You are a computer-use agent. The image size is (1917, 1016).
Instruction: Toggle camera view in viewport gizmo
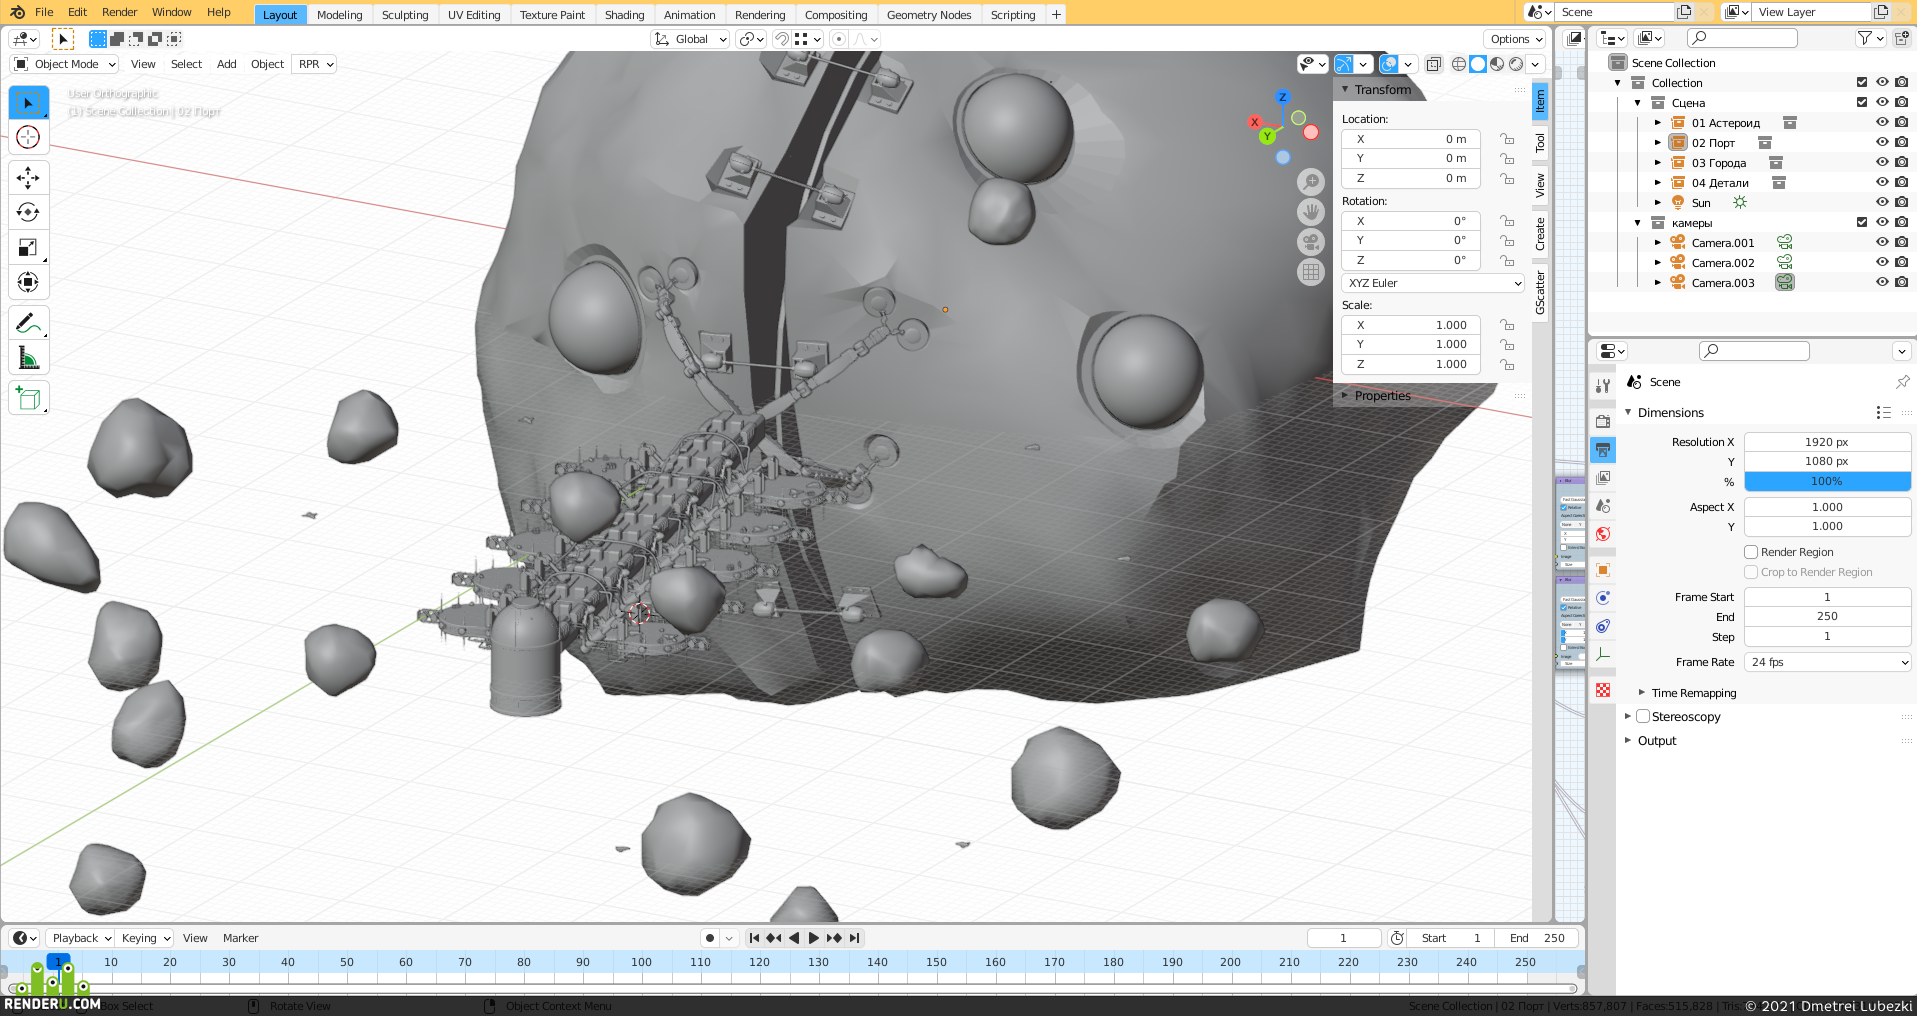coord(1311,242)
